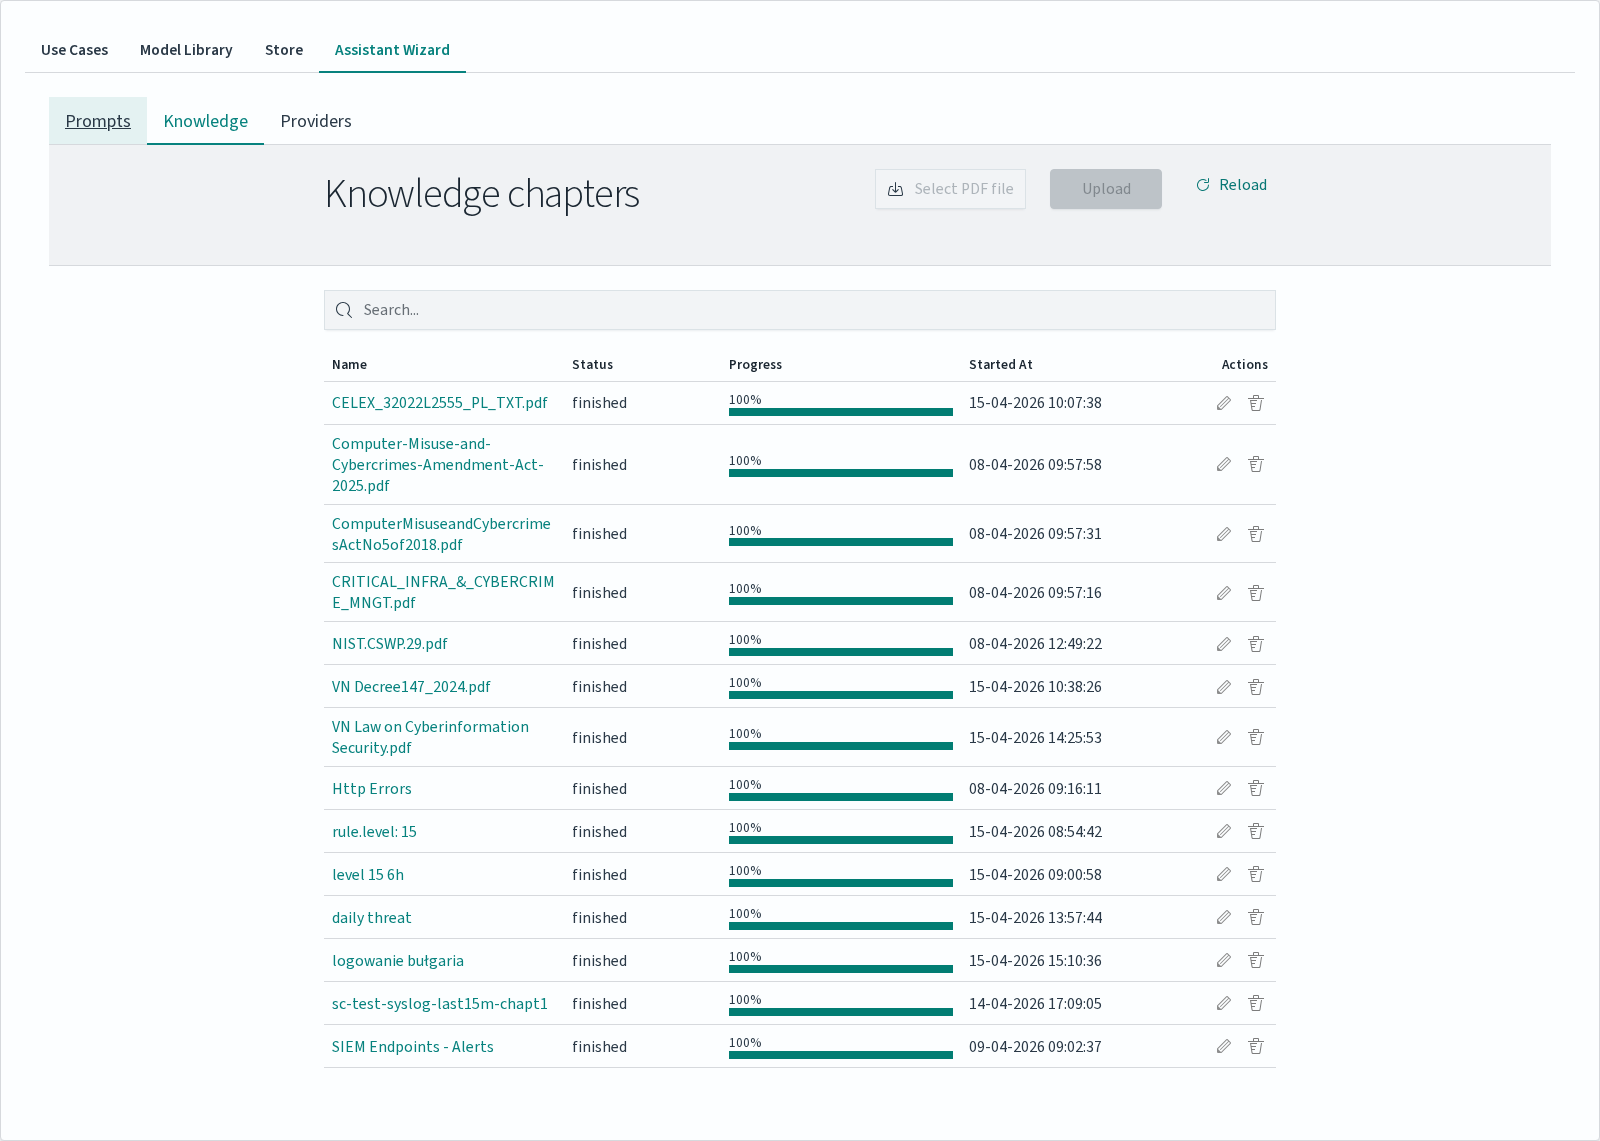Screen dimensions: 1600x1141
Task: Click the NIST.CSWP.29.pdf progress bar
Action: [841, 652]
